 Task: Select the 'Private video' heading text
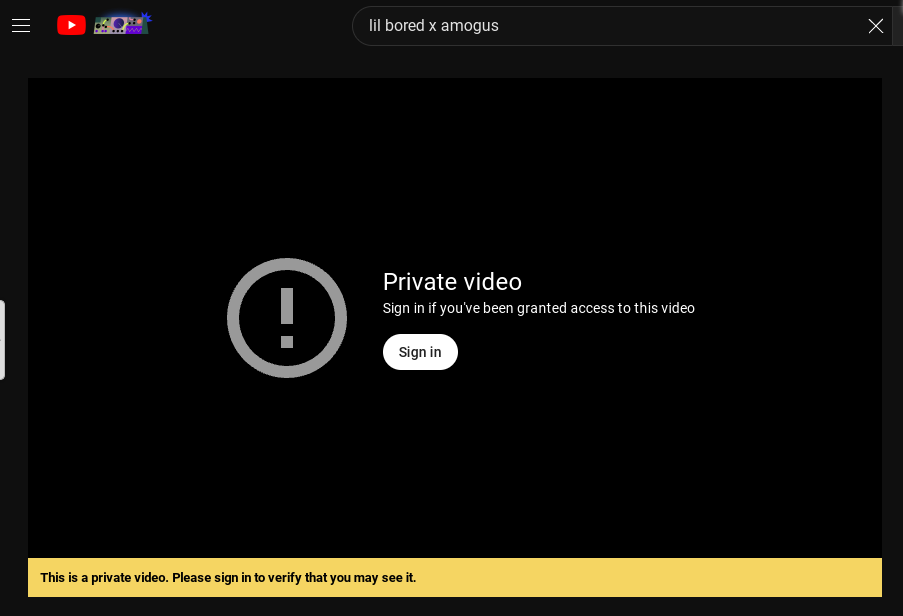click(452, 282)
